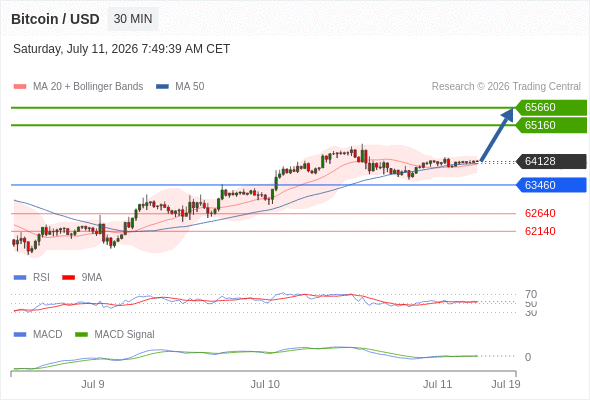590x400 pixels.
Task: Click the Jul 10 date axis label
Action: coord(265,384)
